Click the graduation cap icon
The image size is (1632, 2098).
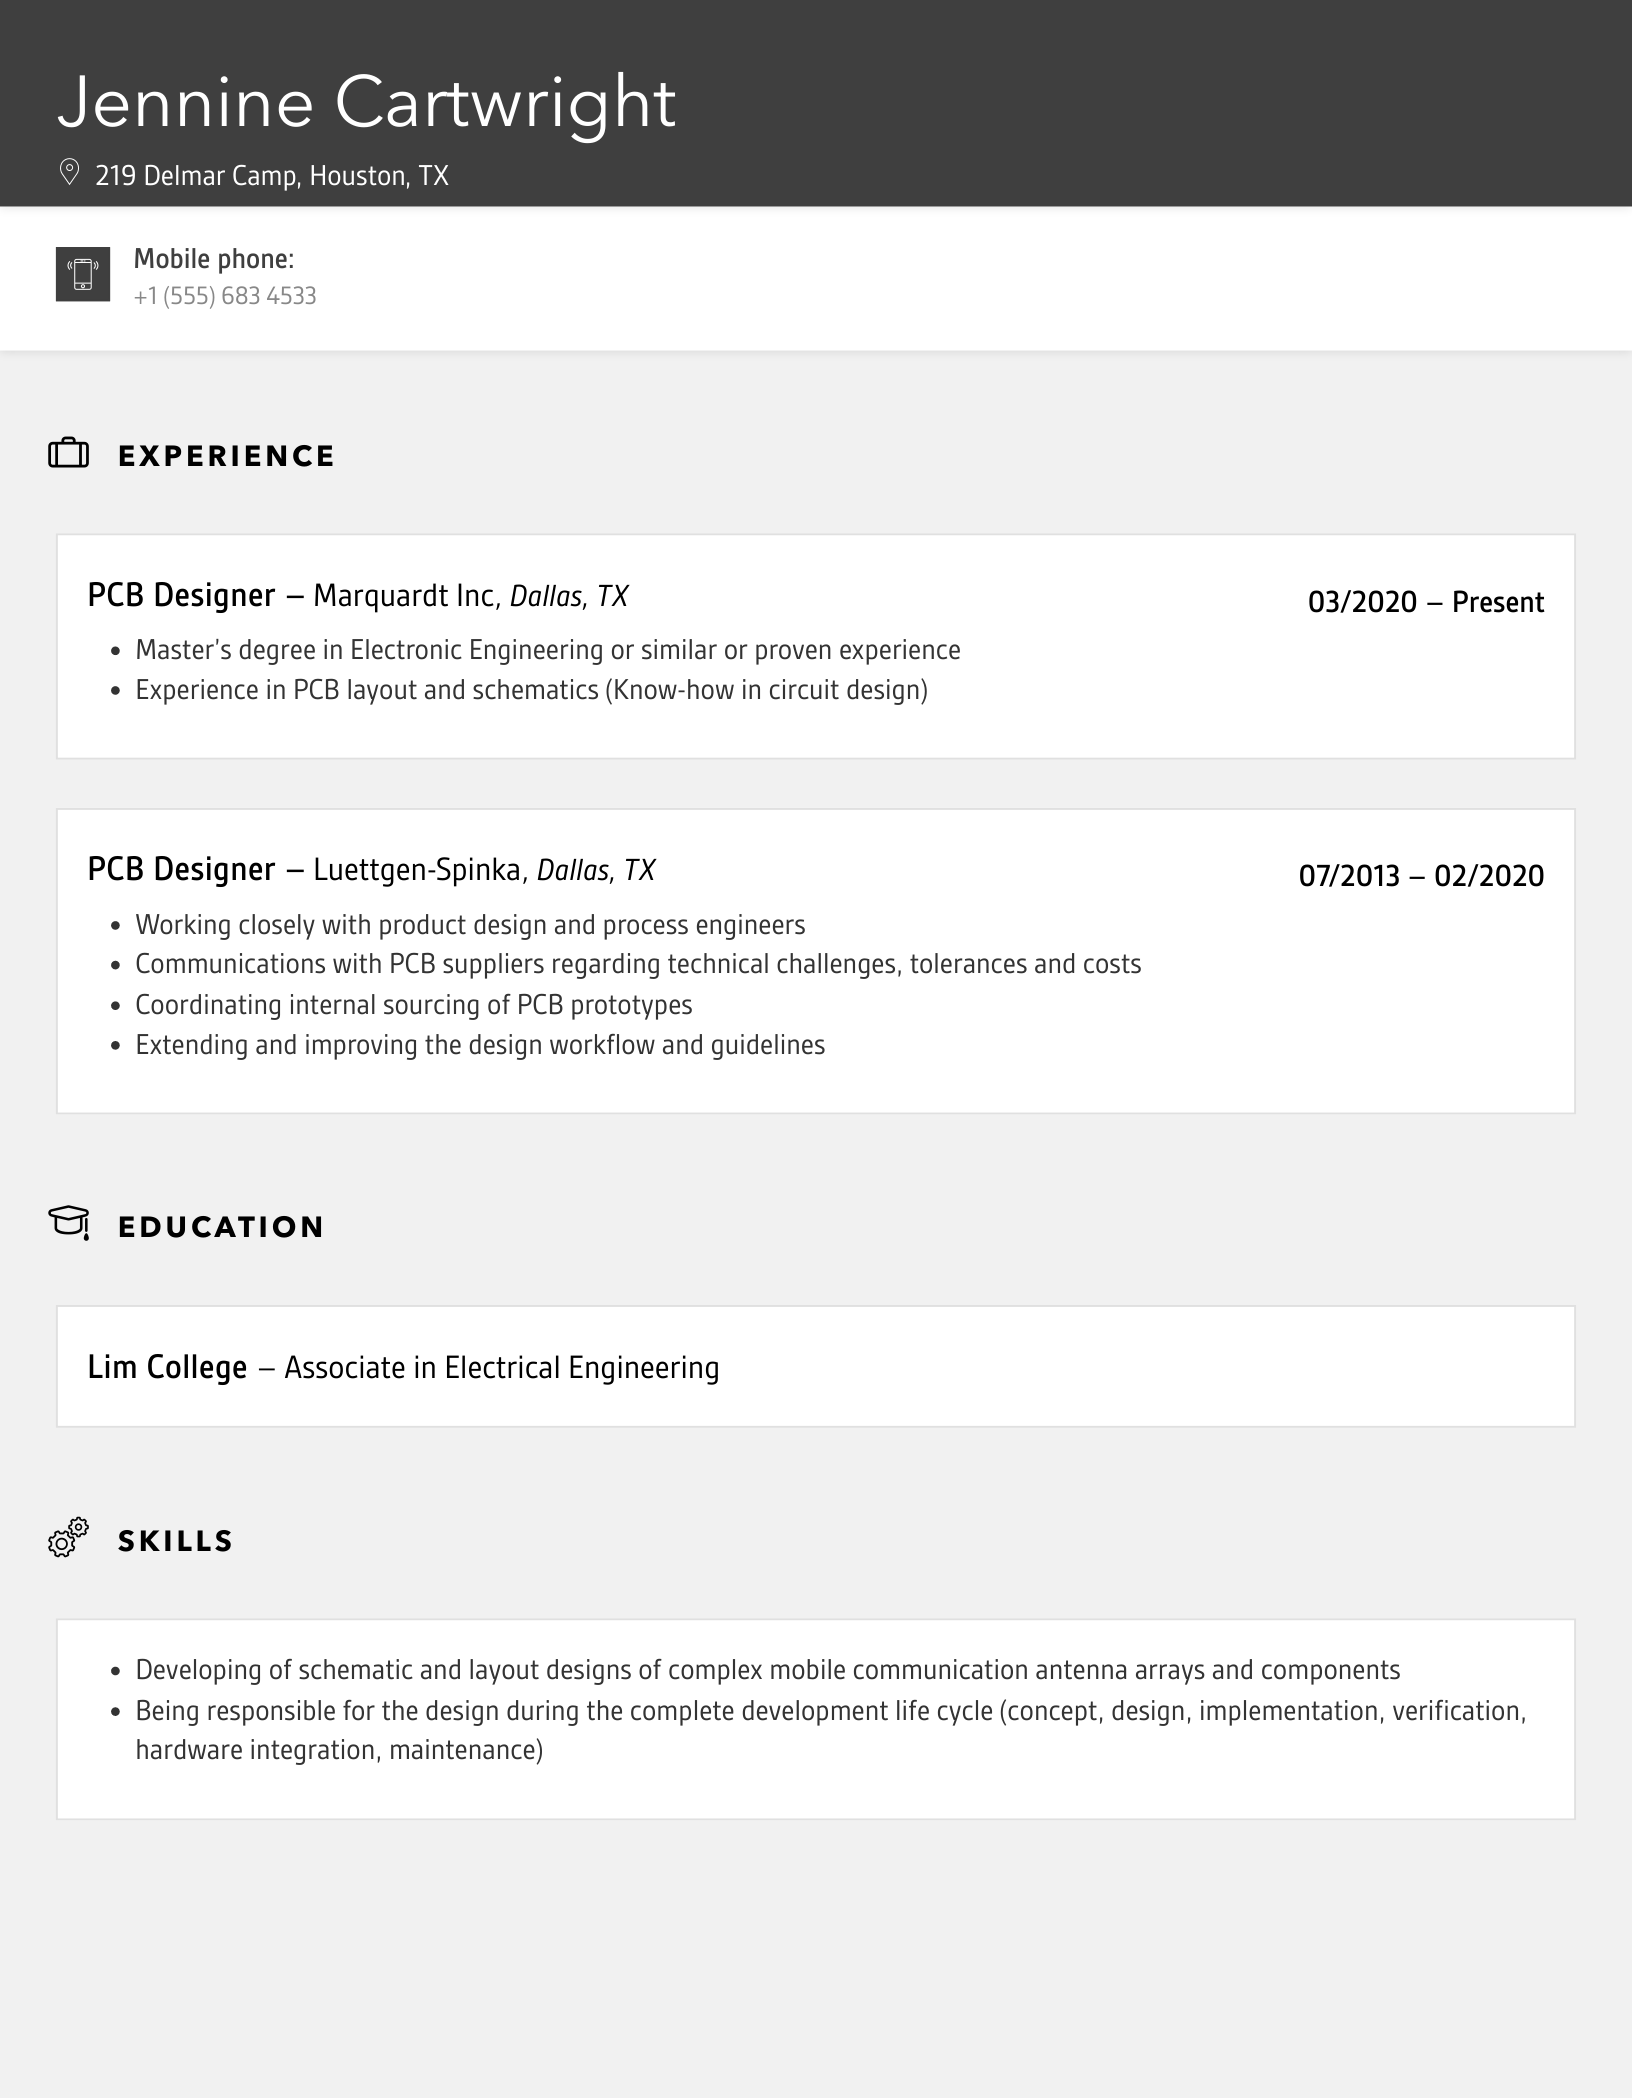(x=69, y=1223)
